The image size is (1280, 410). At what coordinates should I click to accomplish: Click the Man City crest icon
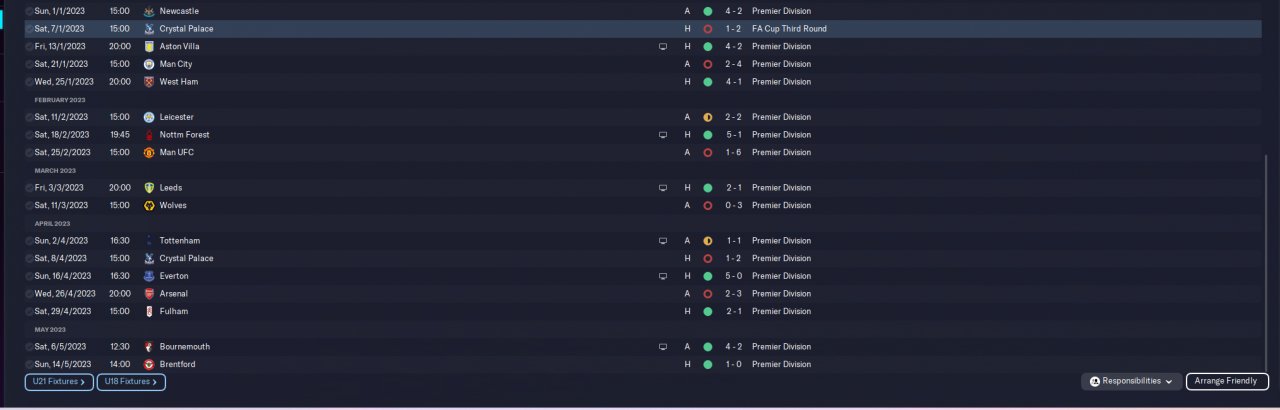click(x=149, y=64)
